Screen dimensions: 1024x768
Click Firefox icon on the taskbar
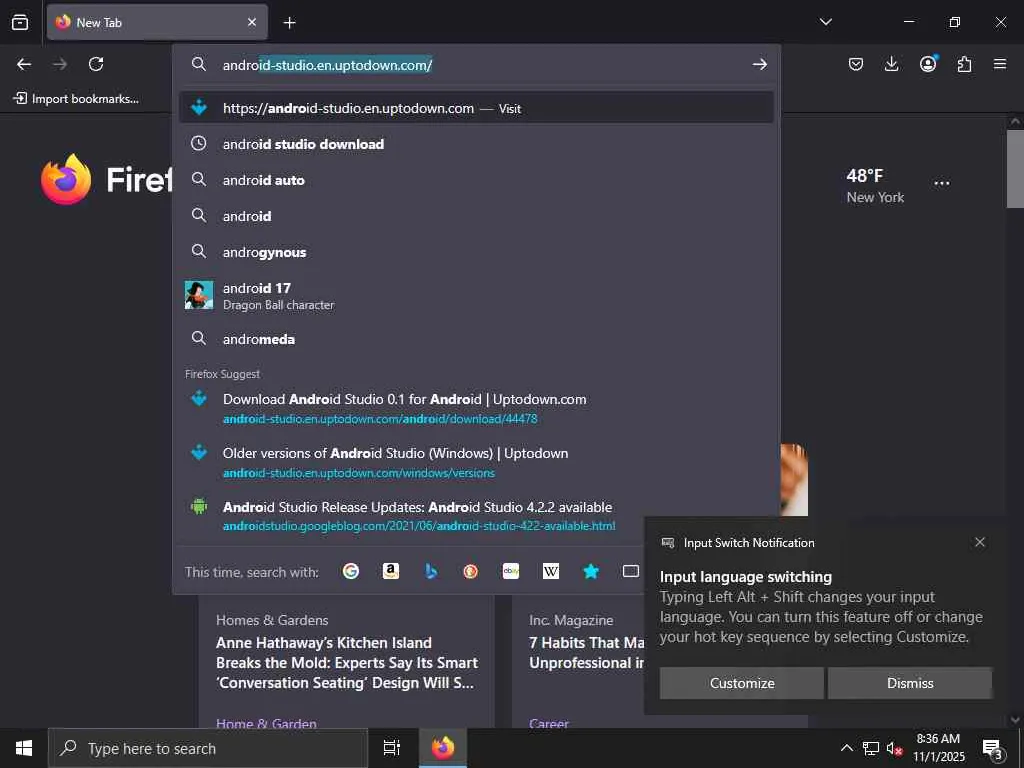point(443,748)
